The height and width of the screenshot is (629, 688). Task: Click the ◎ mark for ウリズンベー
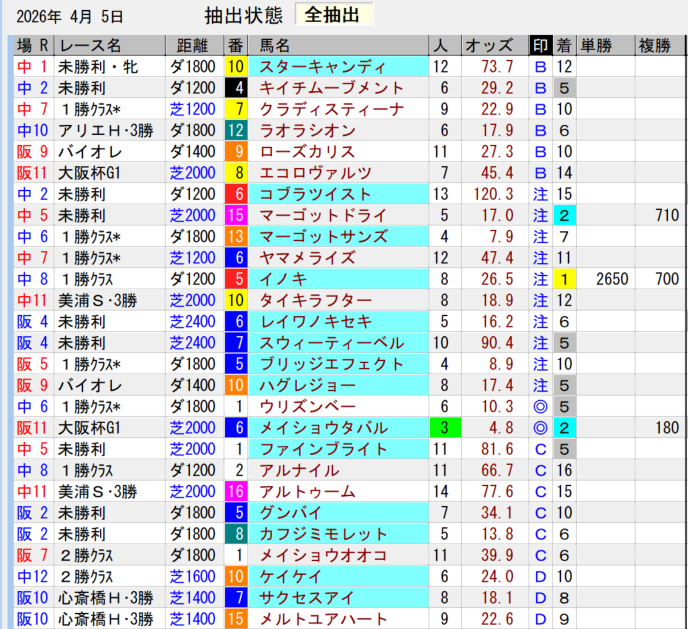(541, 407)
